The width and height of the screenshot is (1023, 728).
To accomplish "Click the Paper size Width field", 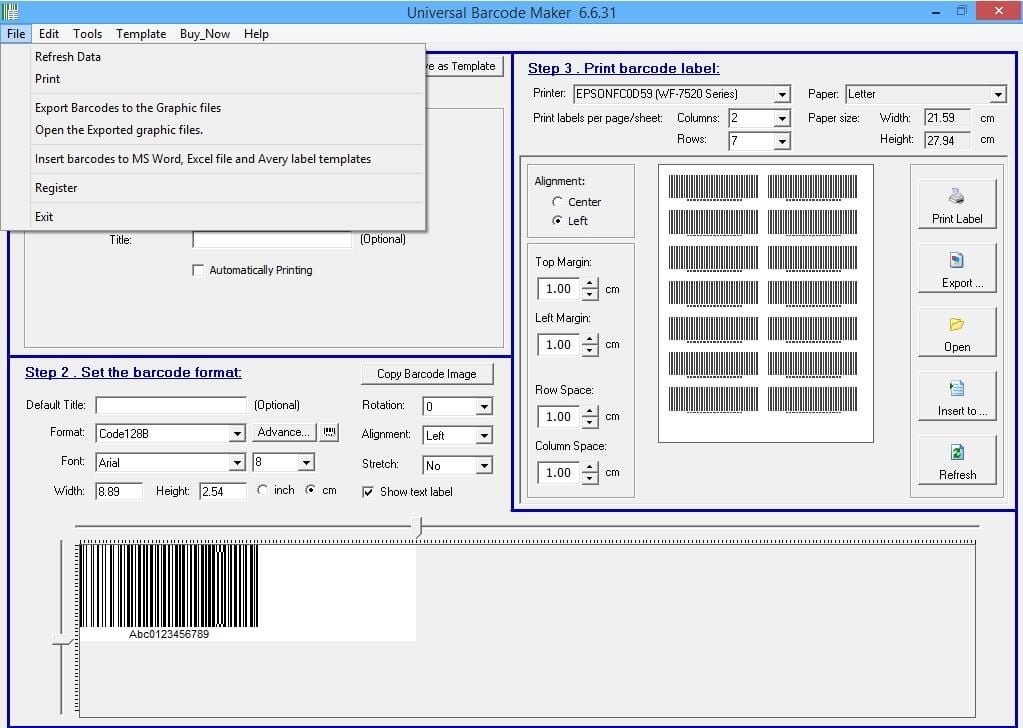I will [947, 118].
